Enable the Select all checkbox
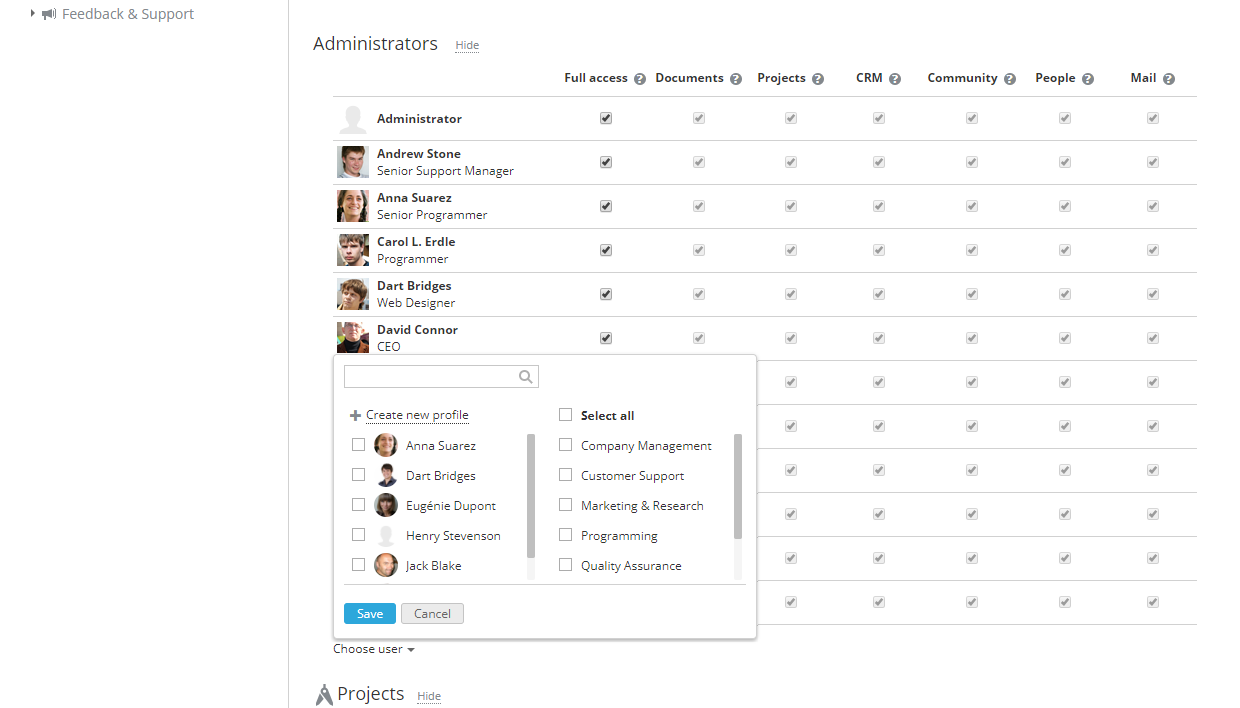The height and width of the screenshot is (708, 1240). pyautogui.click(x=565, y=414)
